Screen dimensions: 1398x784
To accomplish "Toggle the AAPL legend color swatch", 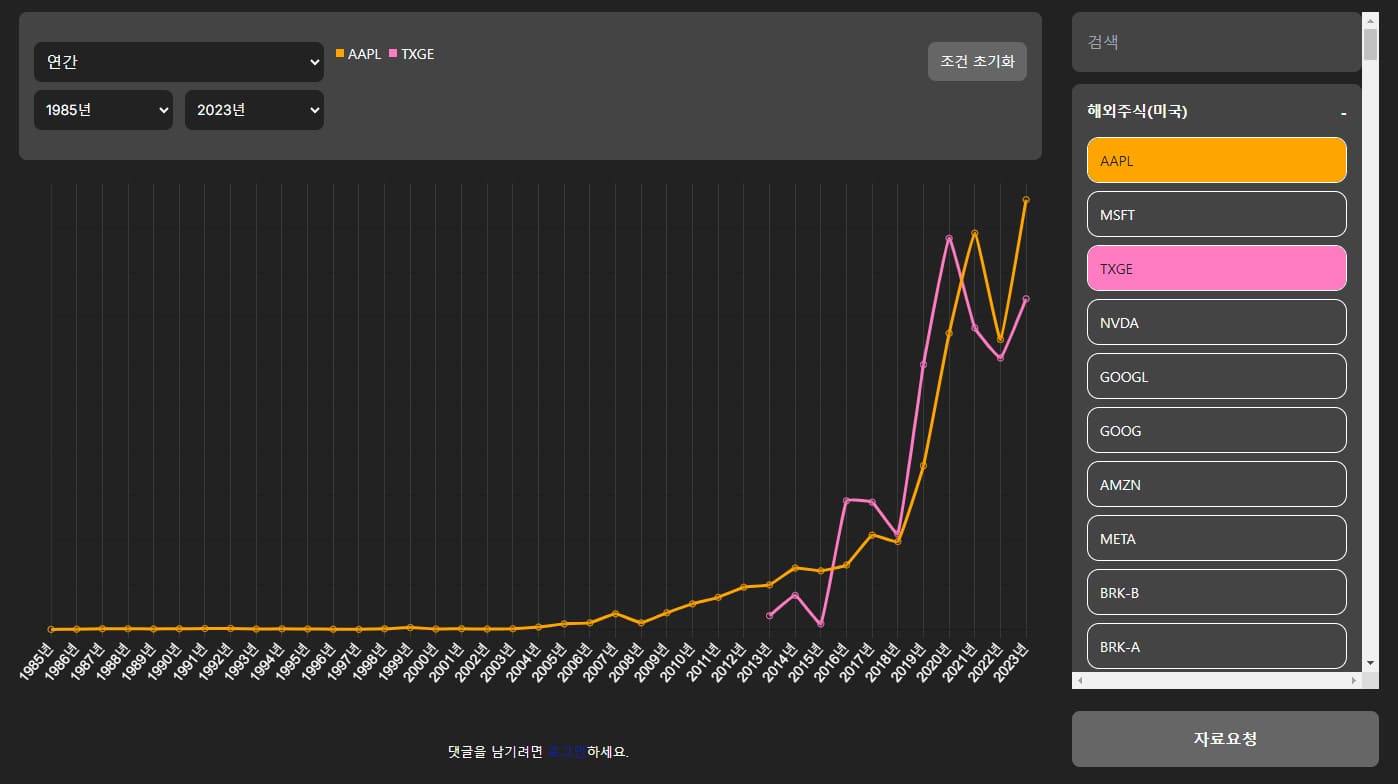I will pos(340,54).
